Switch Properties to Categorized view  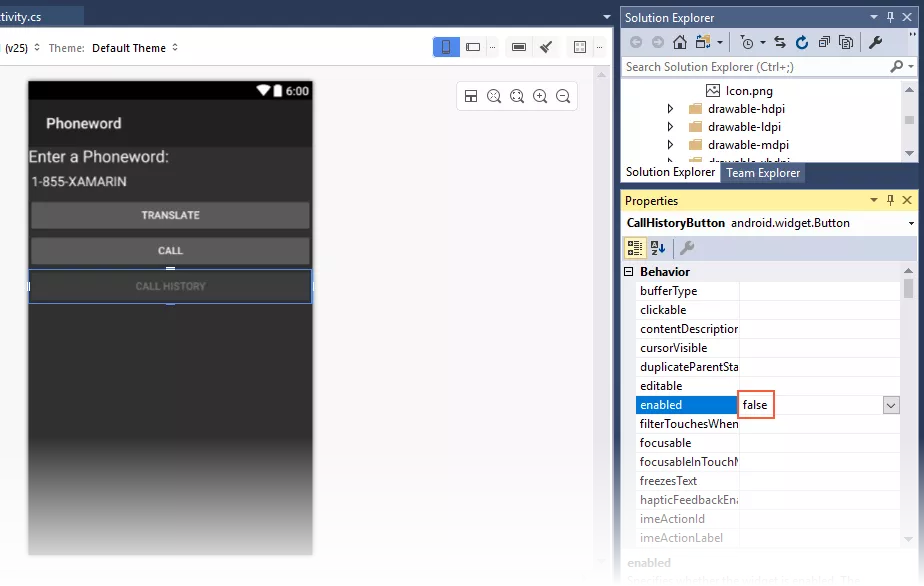(x=635, y=248)
